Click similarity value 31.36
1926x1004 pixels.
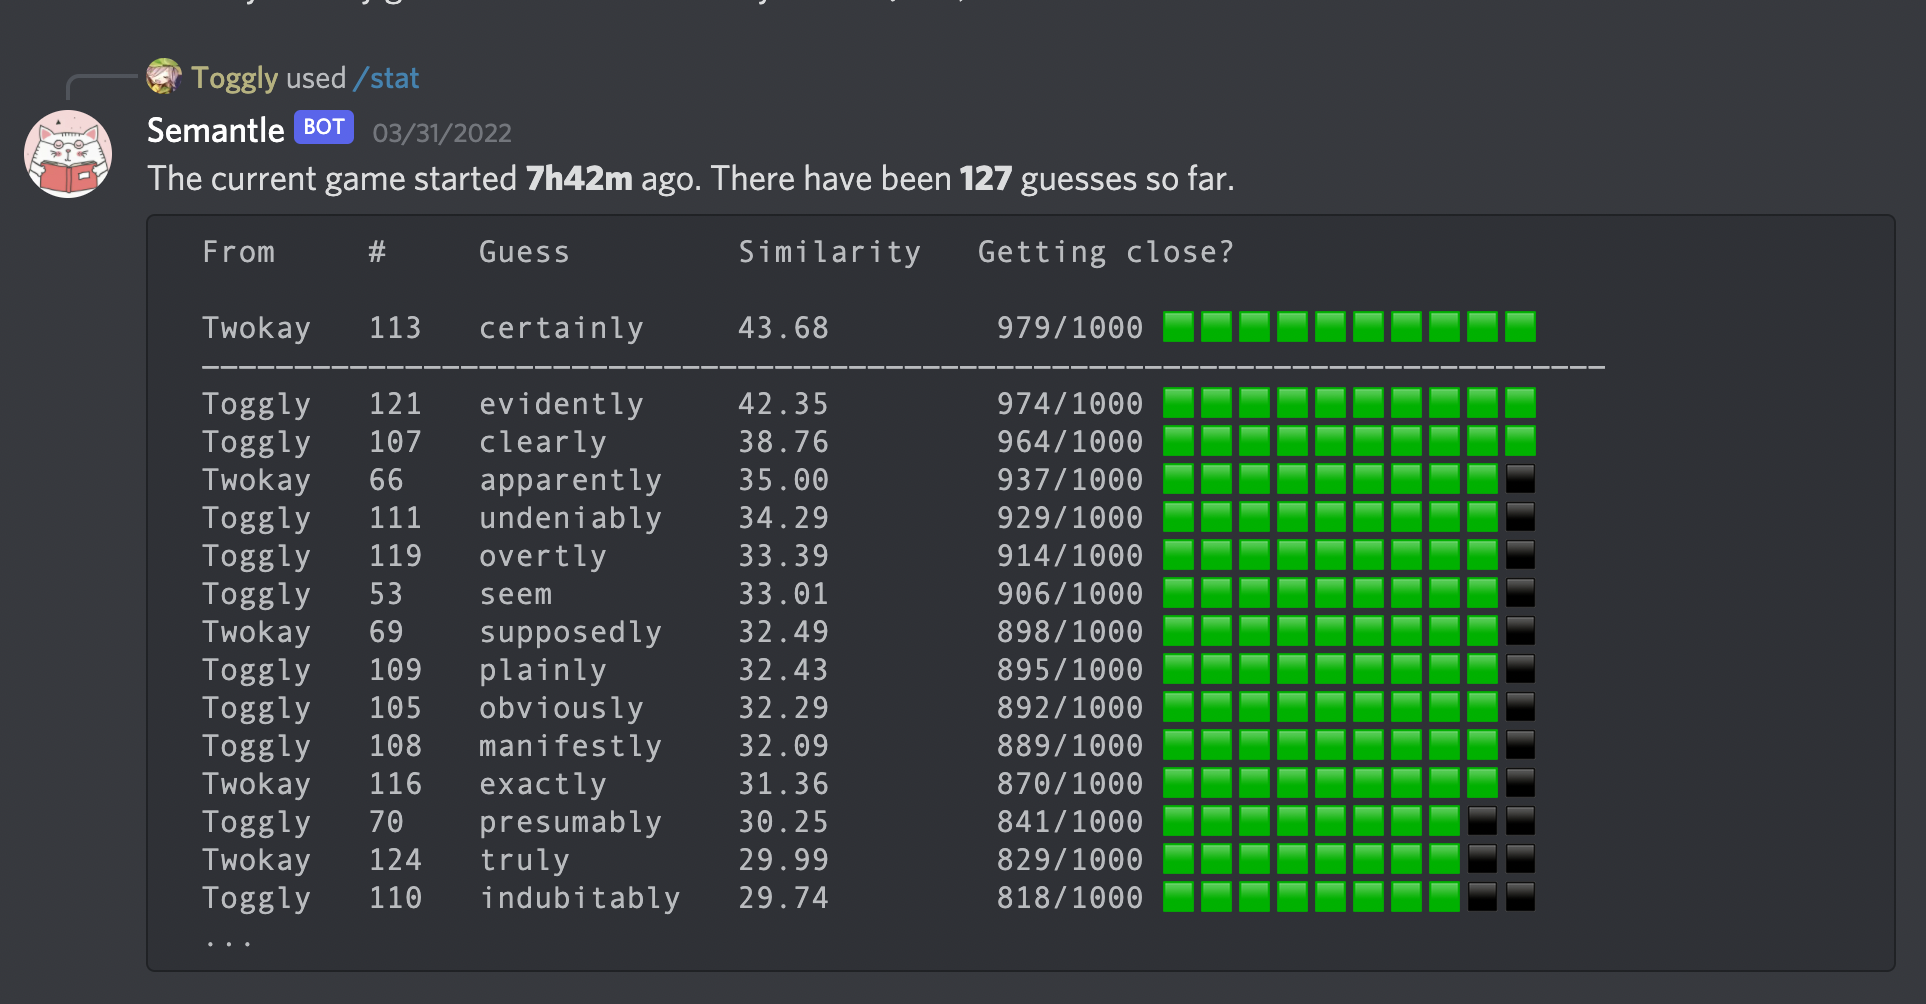[x=784, y=784]
